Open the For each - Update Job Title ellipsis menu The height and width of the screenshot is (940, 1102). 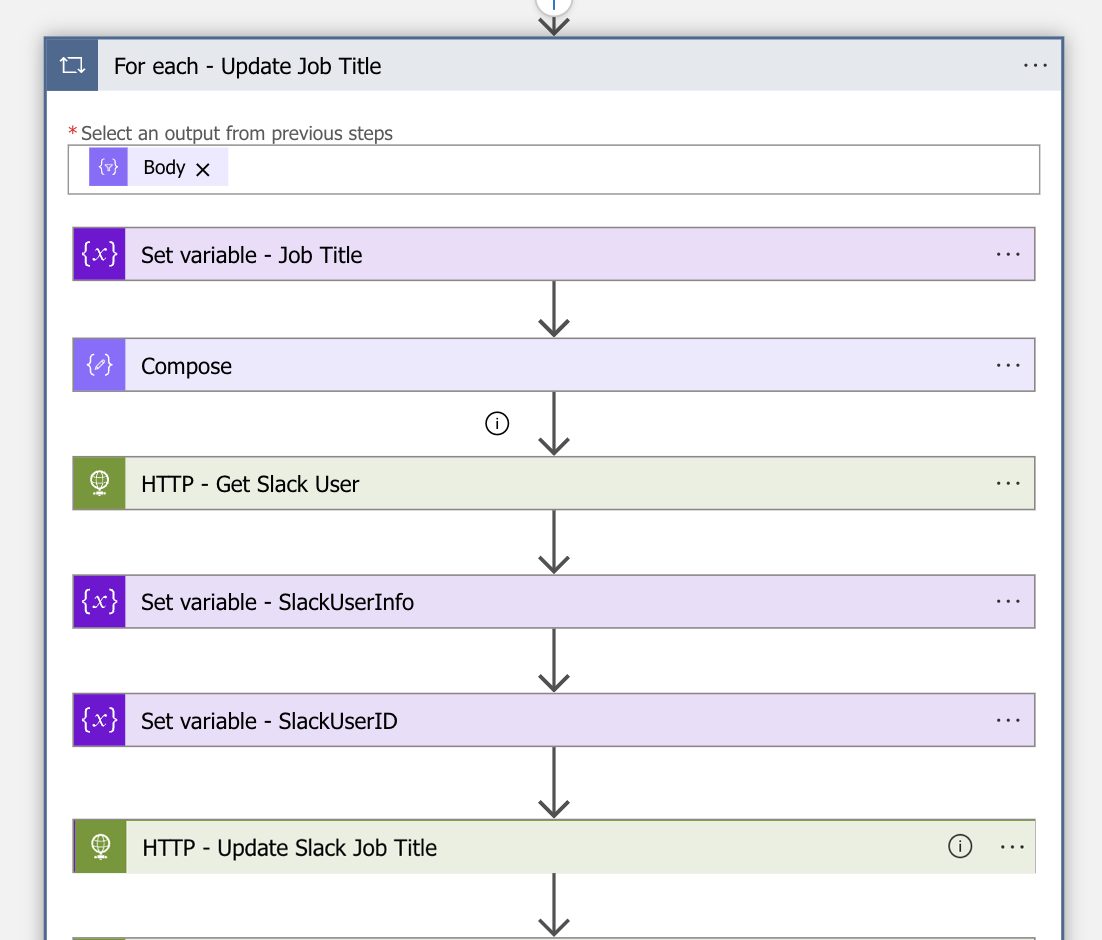(1035, 66)
